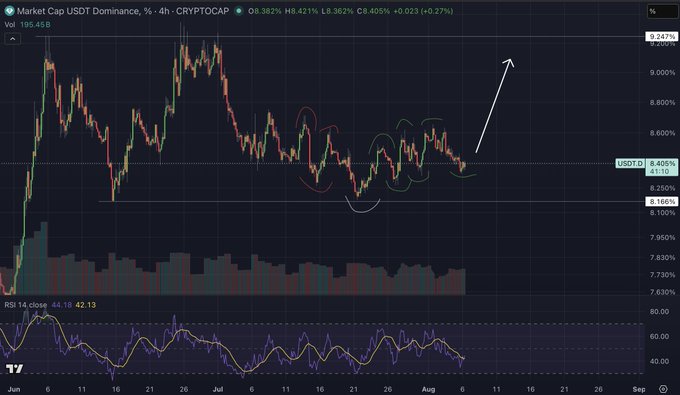Click the high value H8.421%
This screenshot has width=680, height=395.
301,11
